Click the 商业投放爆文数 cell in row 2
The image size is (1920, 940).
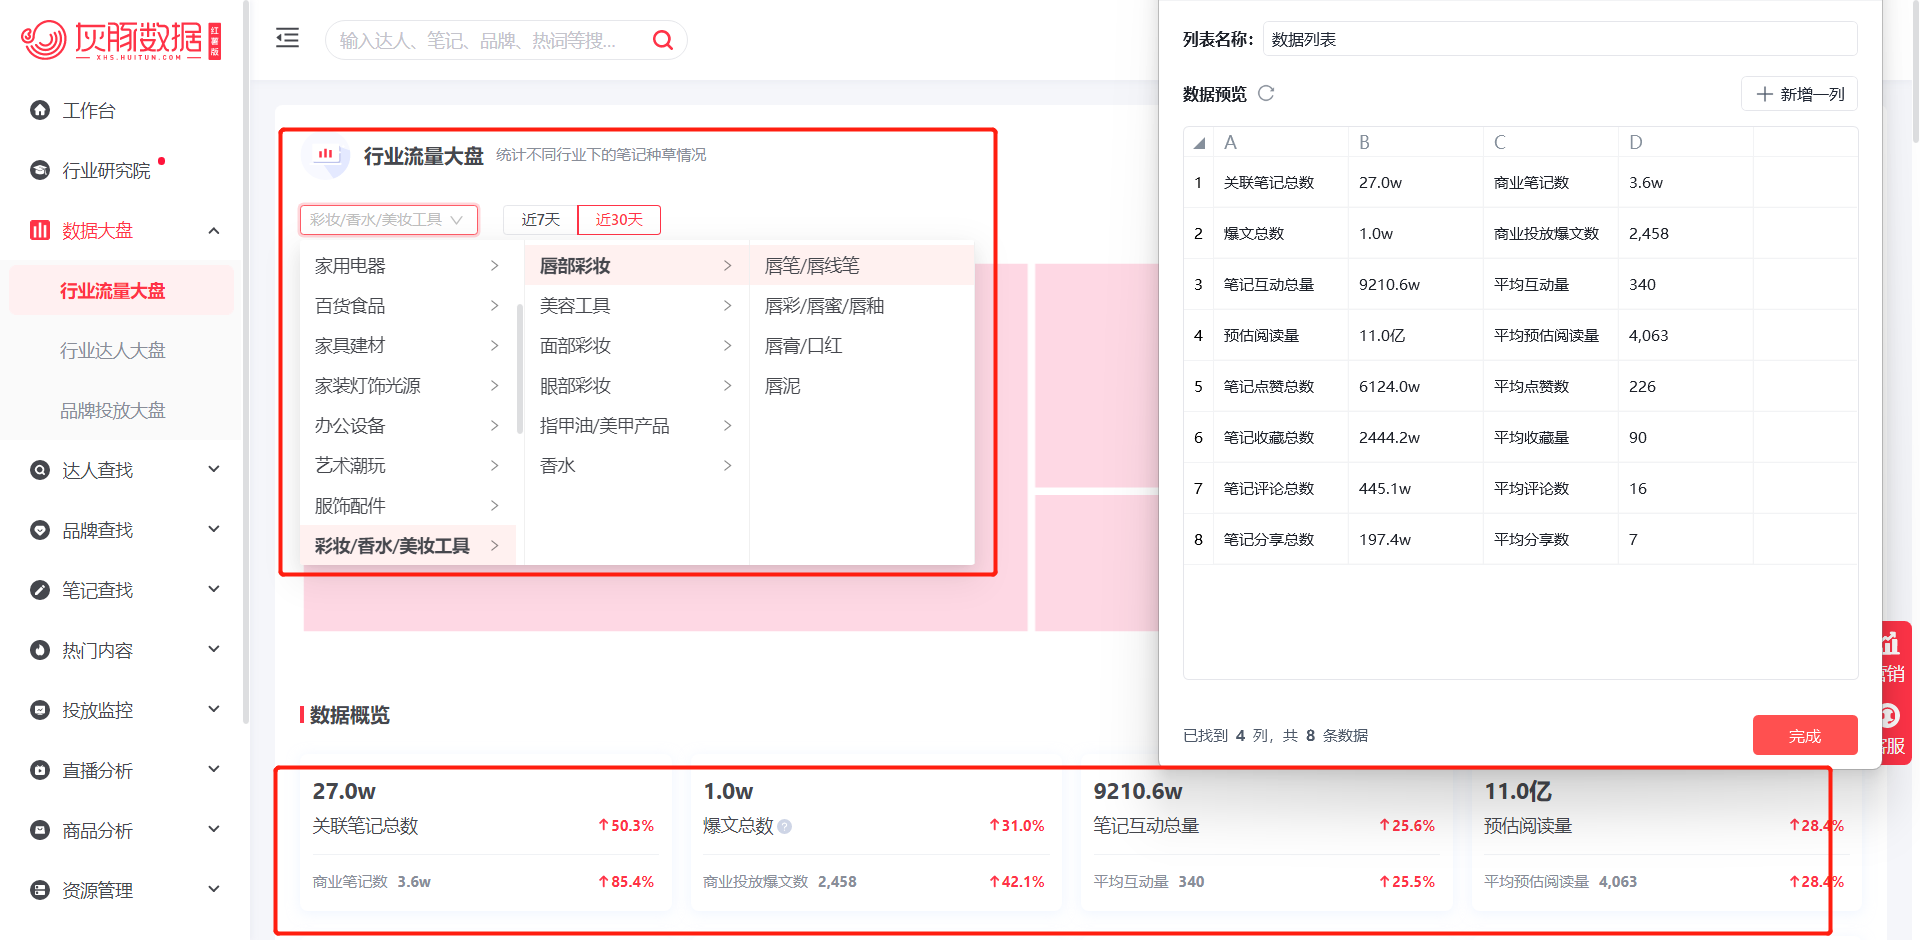pos(1551,234)
